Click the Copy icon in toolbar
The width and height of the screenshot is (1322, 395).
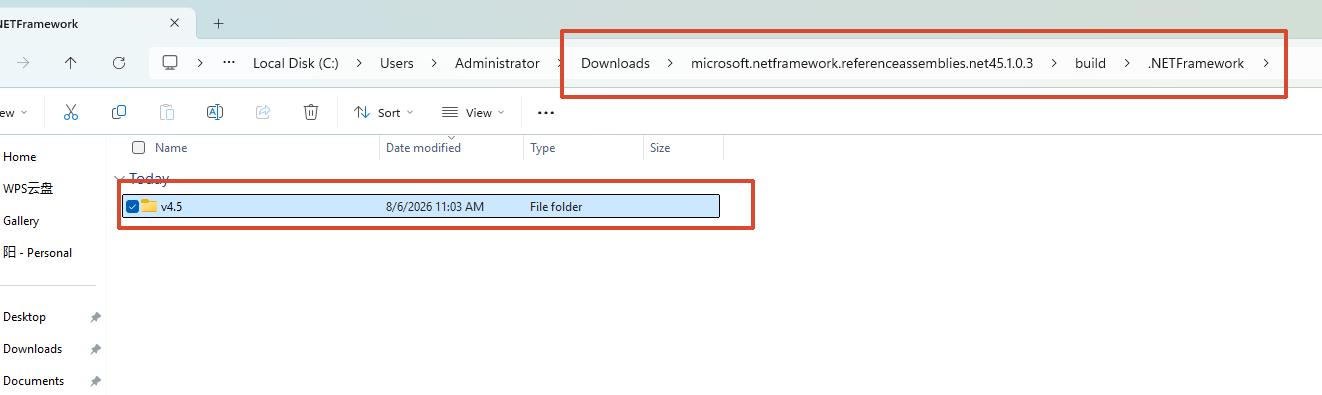[x=119, y=113]
